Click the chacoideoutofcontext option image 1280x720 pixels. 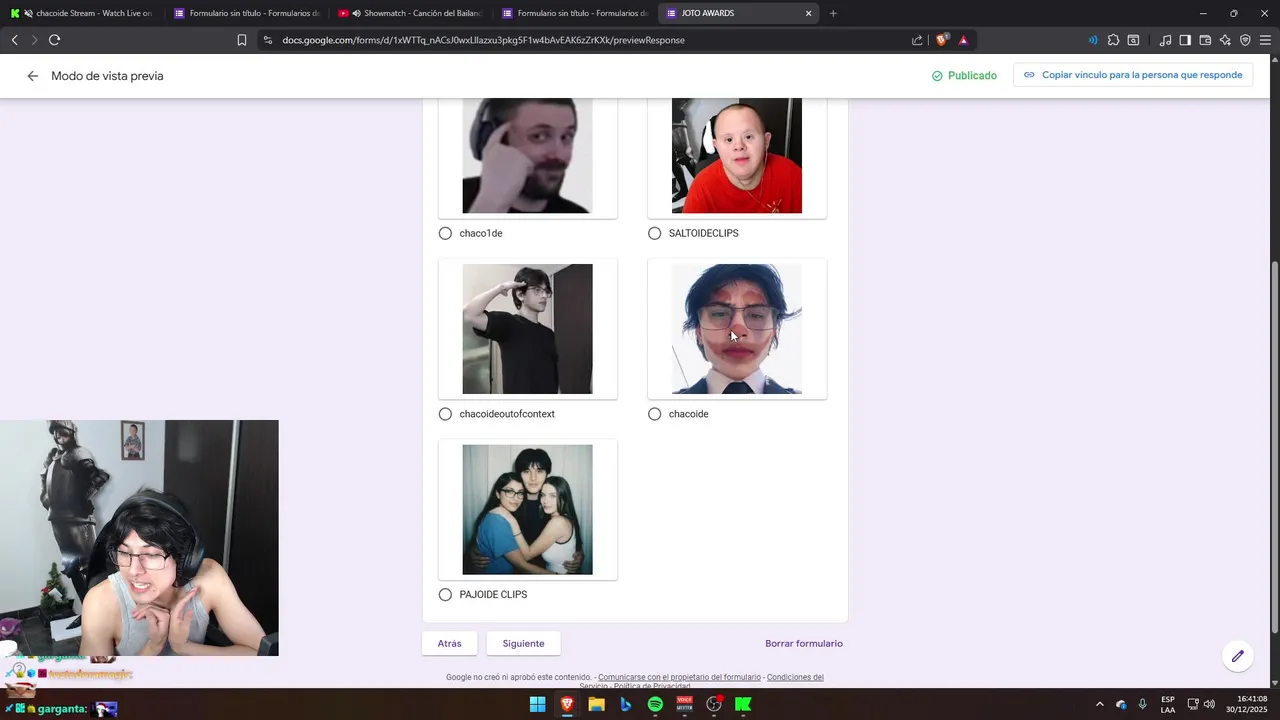[527, 329]
